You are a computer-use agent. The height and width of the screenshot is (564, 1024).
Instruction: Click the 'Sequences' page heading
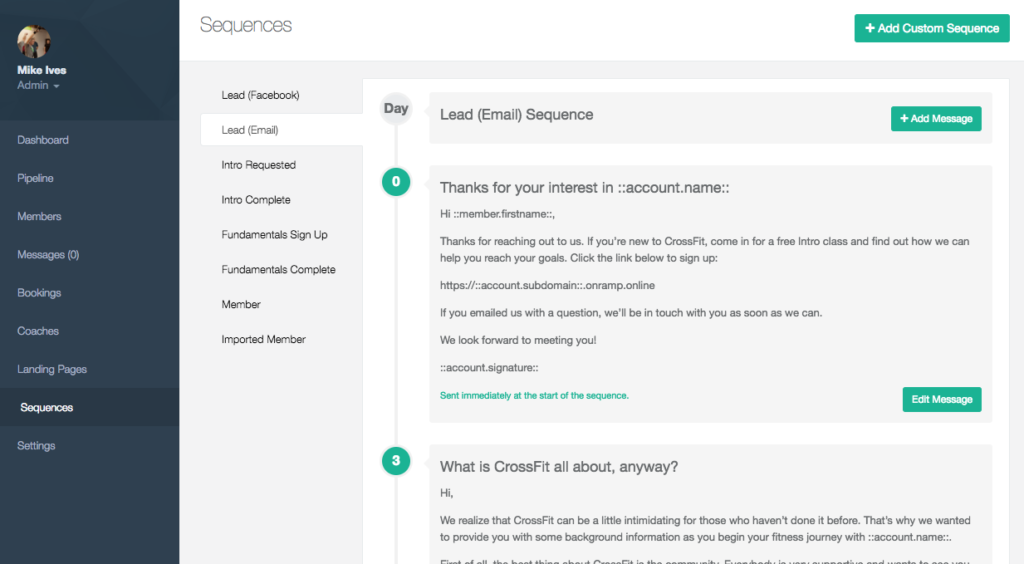[246, 25]
